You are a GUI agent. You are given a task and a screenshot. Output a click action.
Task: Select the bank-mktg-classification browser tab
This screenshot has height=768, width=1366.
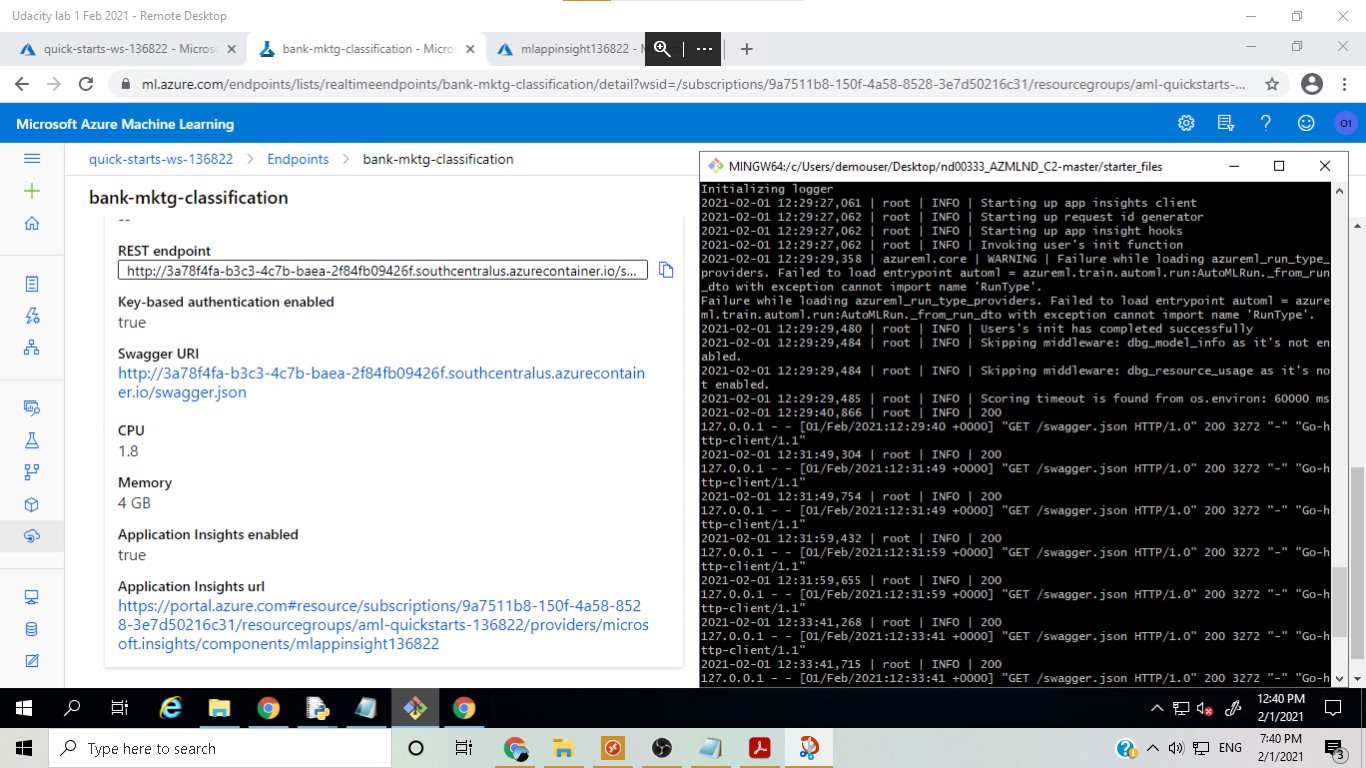tap(366, 48)
